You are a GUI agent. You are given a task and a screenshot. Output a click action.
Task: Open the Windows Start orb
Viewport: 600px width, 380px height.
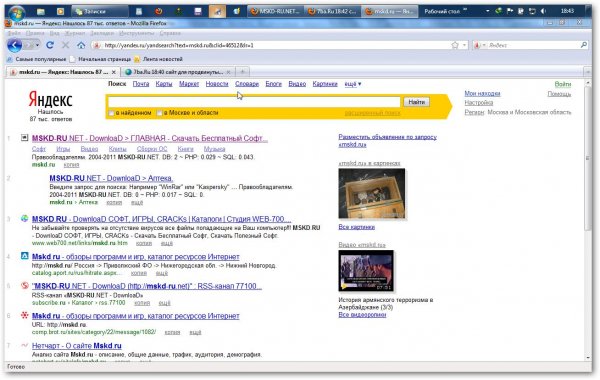(16, 12)
